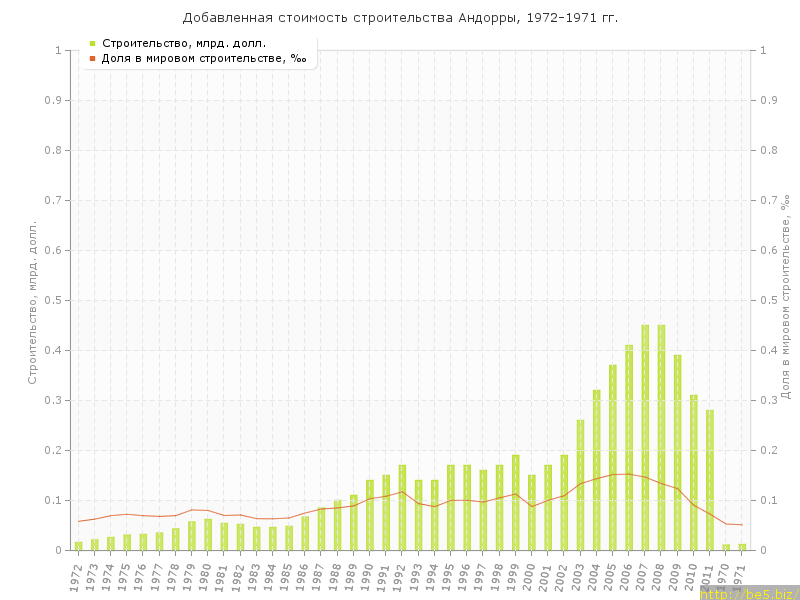Open the be5.biz watermark link
800x600 pixels.
click(750, 593)
